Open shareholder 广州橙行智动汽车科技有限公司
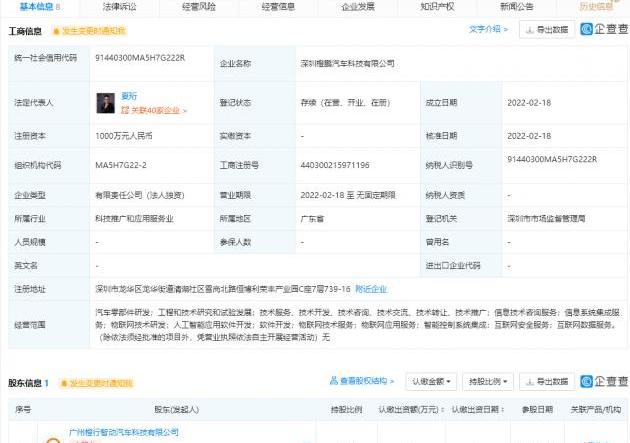This screenshot has width=630, height=443. coord(124,432)
